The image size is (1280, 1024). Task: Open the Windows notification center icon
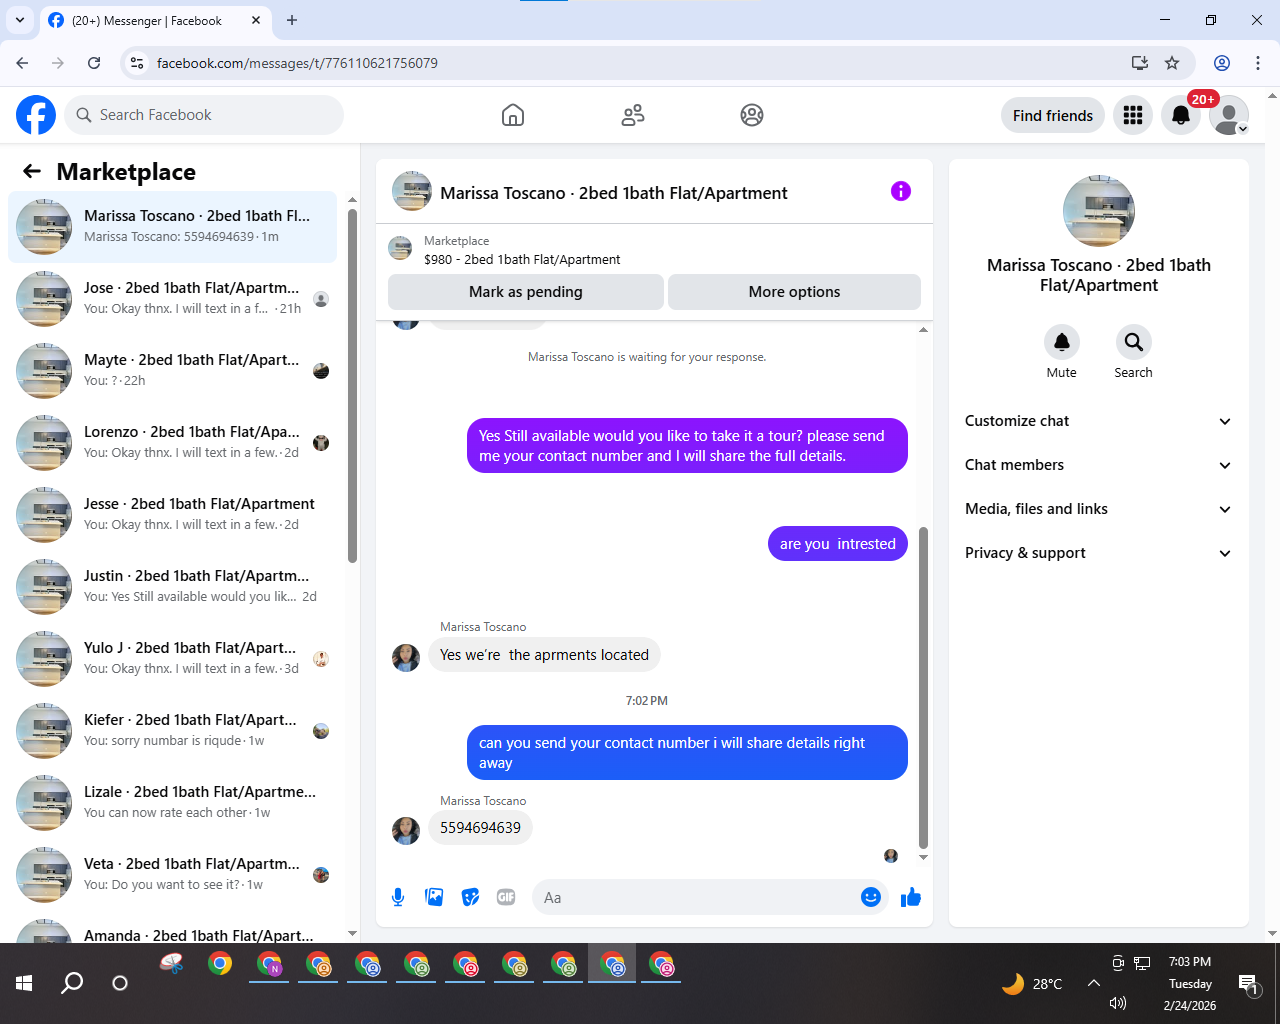coord(1248,985)
